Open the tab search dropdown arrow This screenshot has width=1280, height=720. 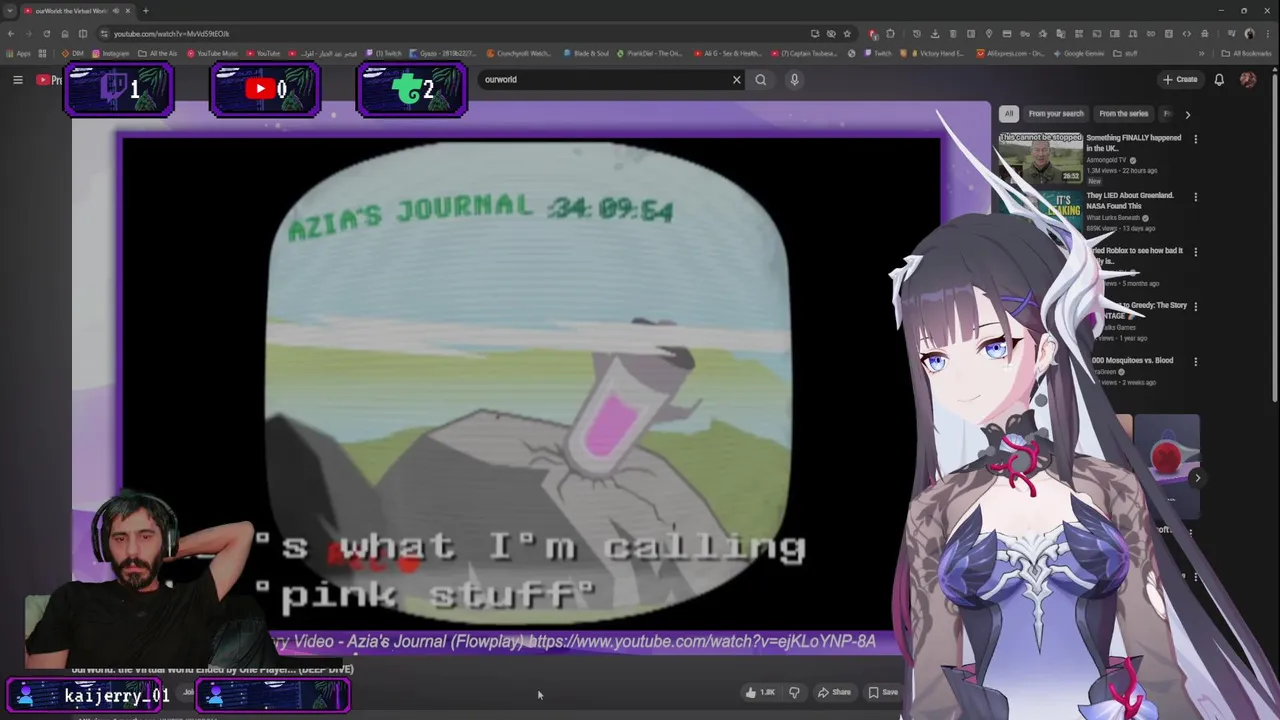coord(10,11)
